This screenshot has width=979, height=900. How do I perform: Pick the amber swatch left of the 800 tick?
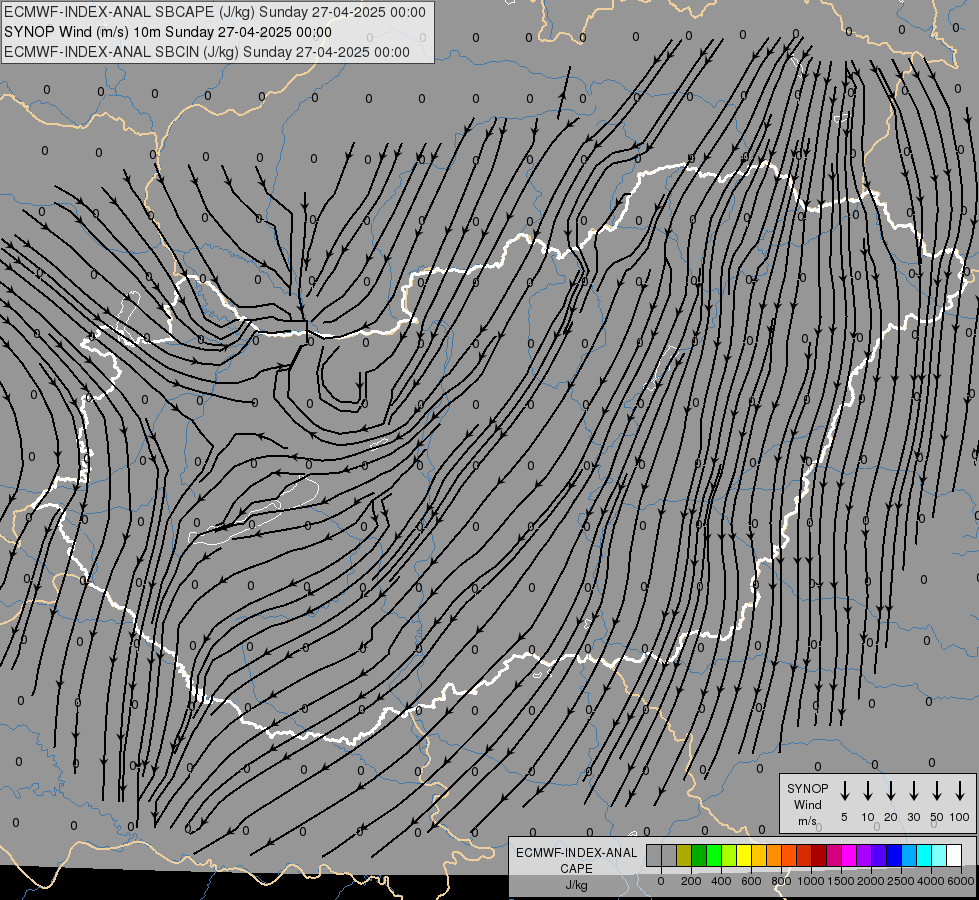pyautogui.click(x=774, y=855)
